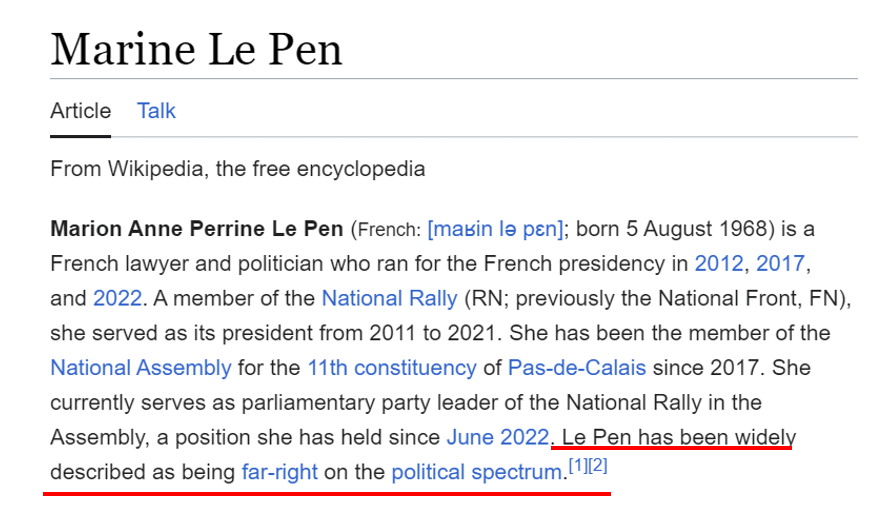Follow the political spectrum link
The image size is (894, 529).
(x=477, y=472)
